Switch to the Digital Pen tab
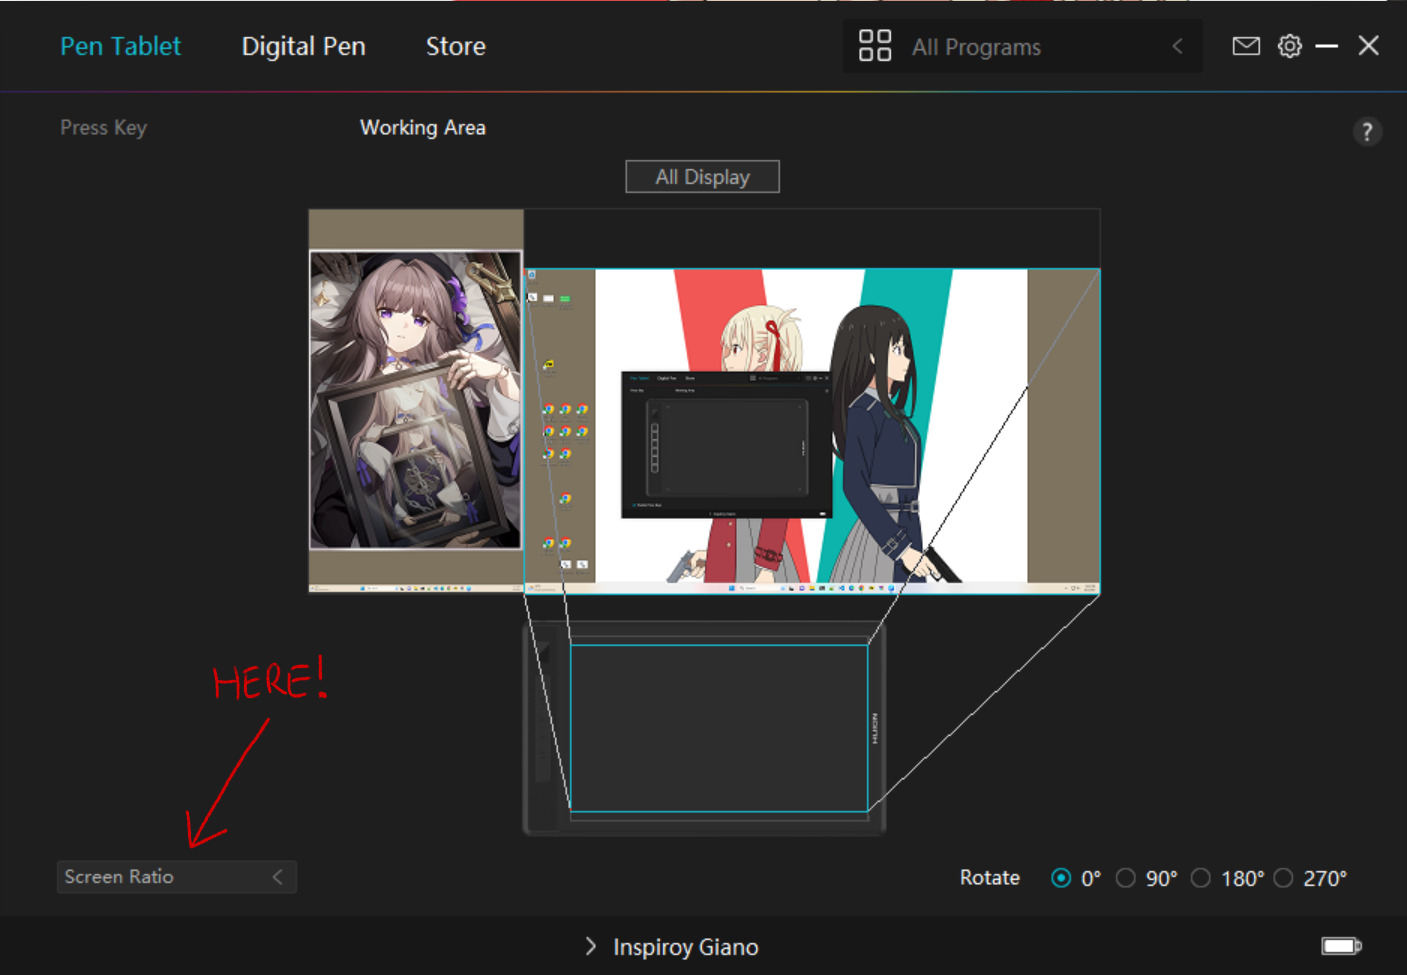1407x975 pixels. coord(303,46)
